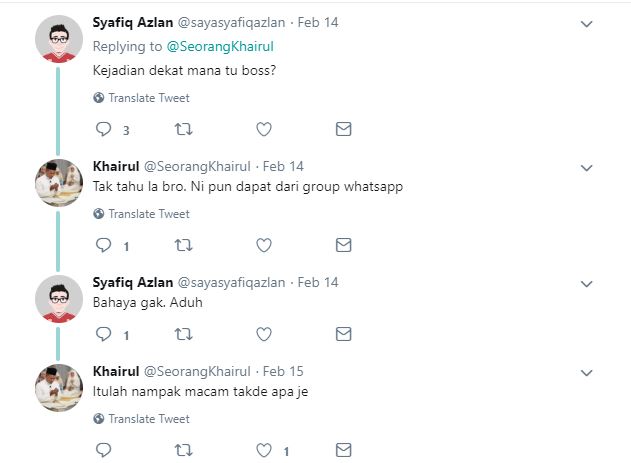Screen dimensions: 631x463
Task: Retweet the 'Kejadian dekat mana tu boss?' tweet
Action: (184, 129)
